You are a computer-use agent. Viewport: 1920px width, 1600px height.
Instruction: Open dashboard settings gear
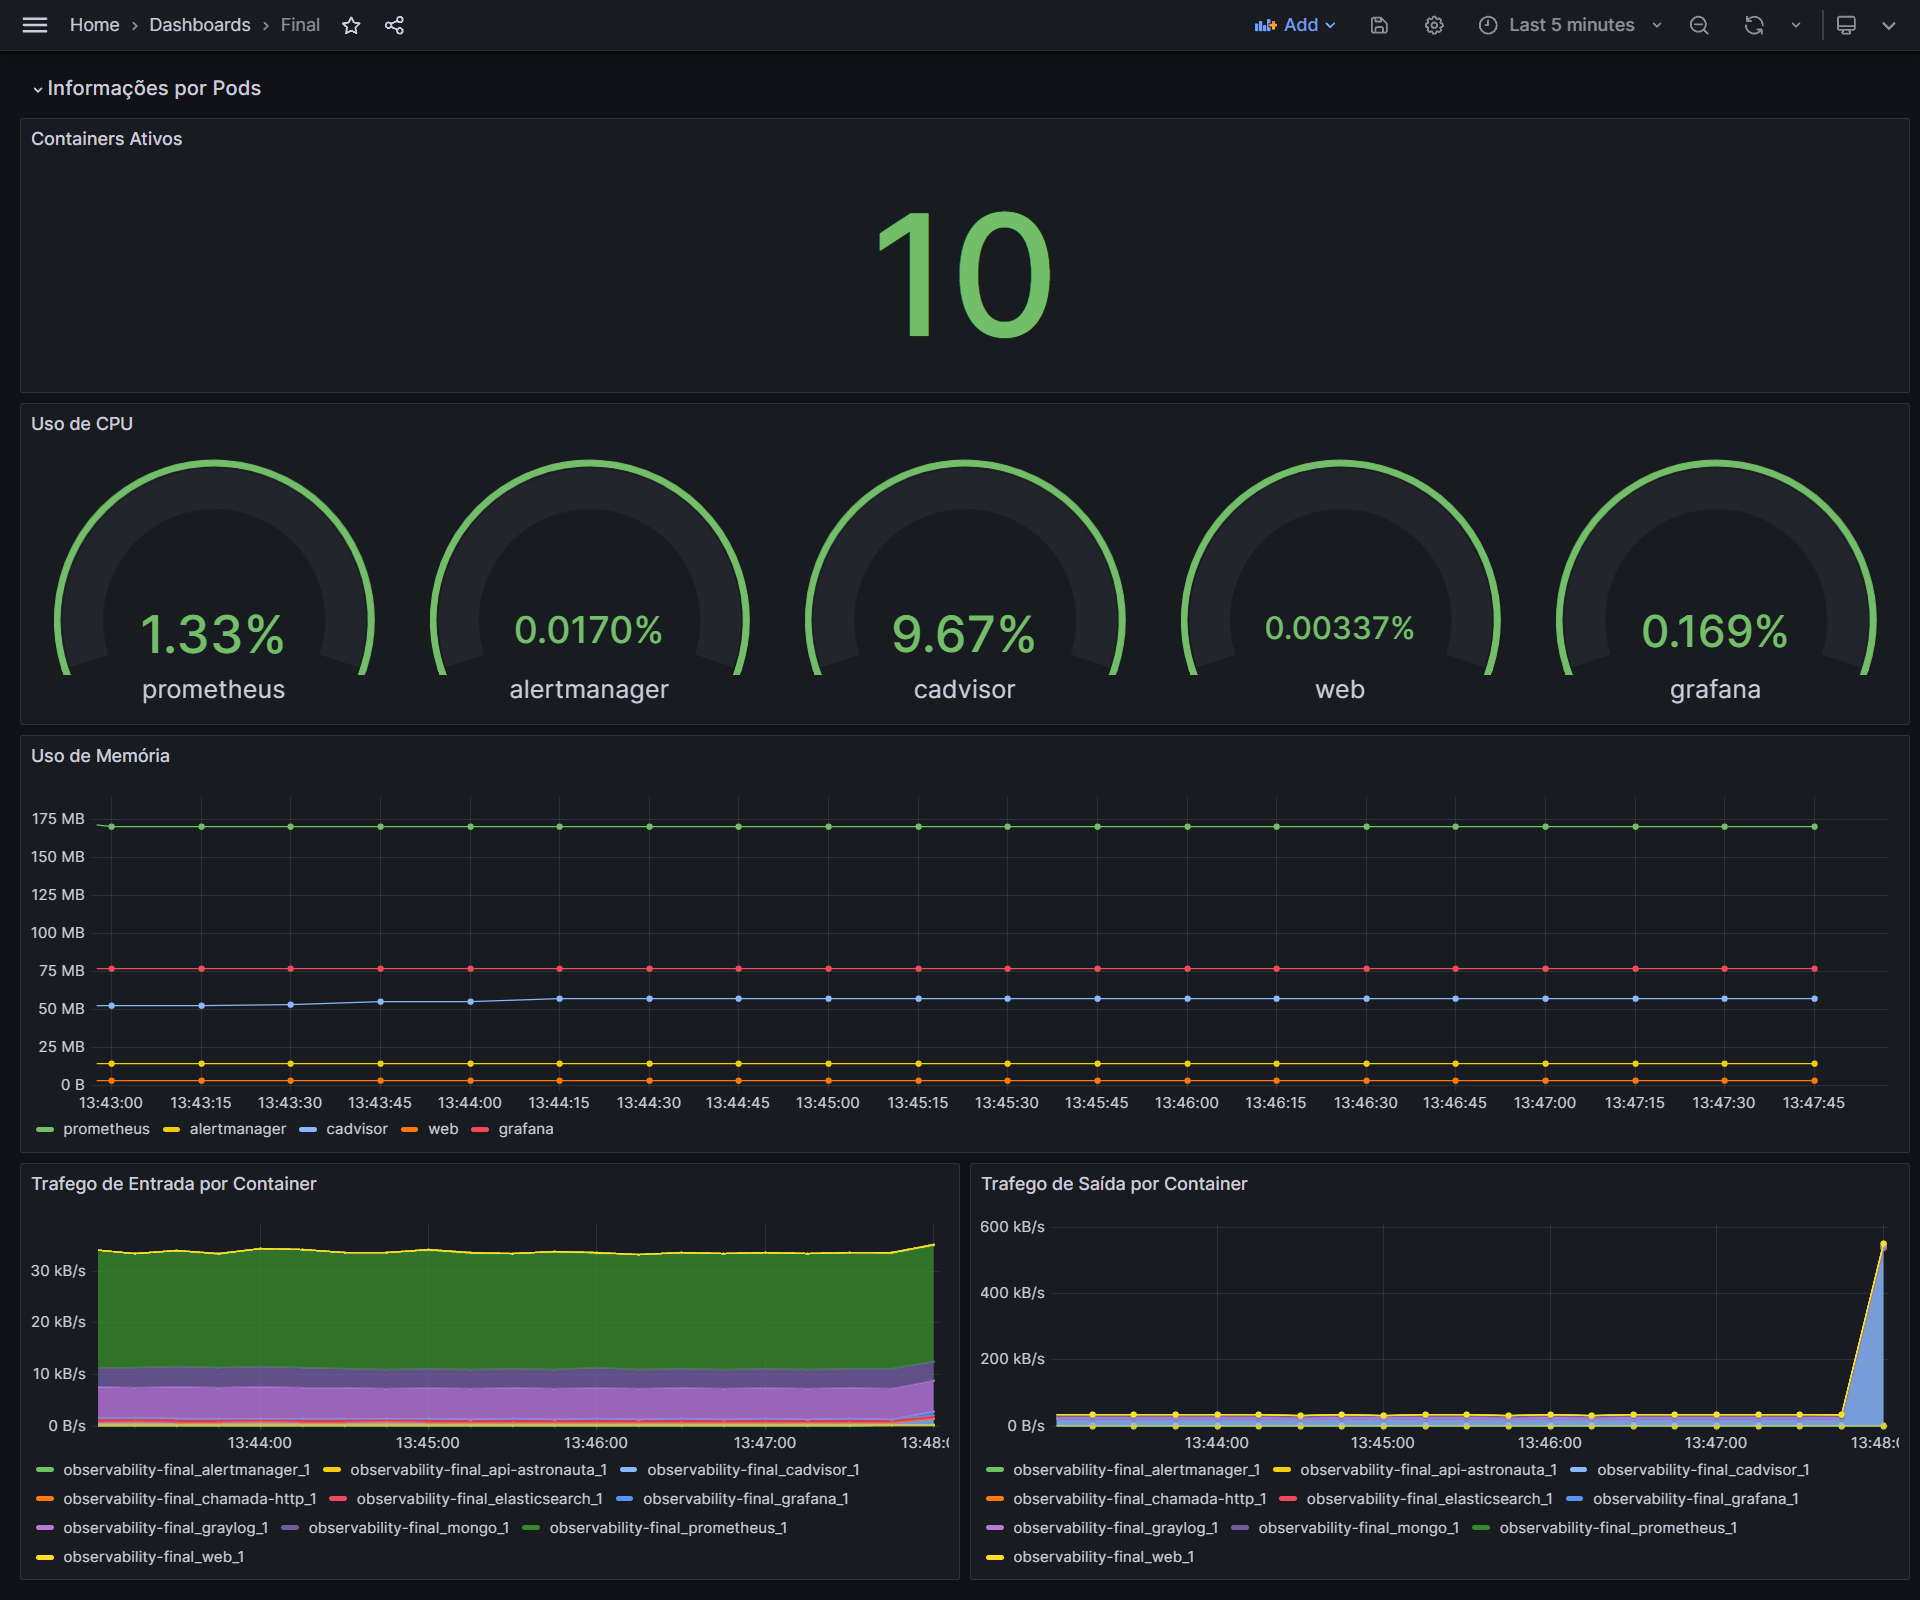(x=1434, y=25)
